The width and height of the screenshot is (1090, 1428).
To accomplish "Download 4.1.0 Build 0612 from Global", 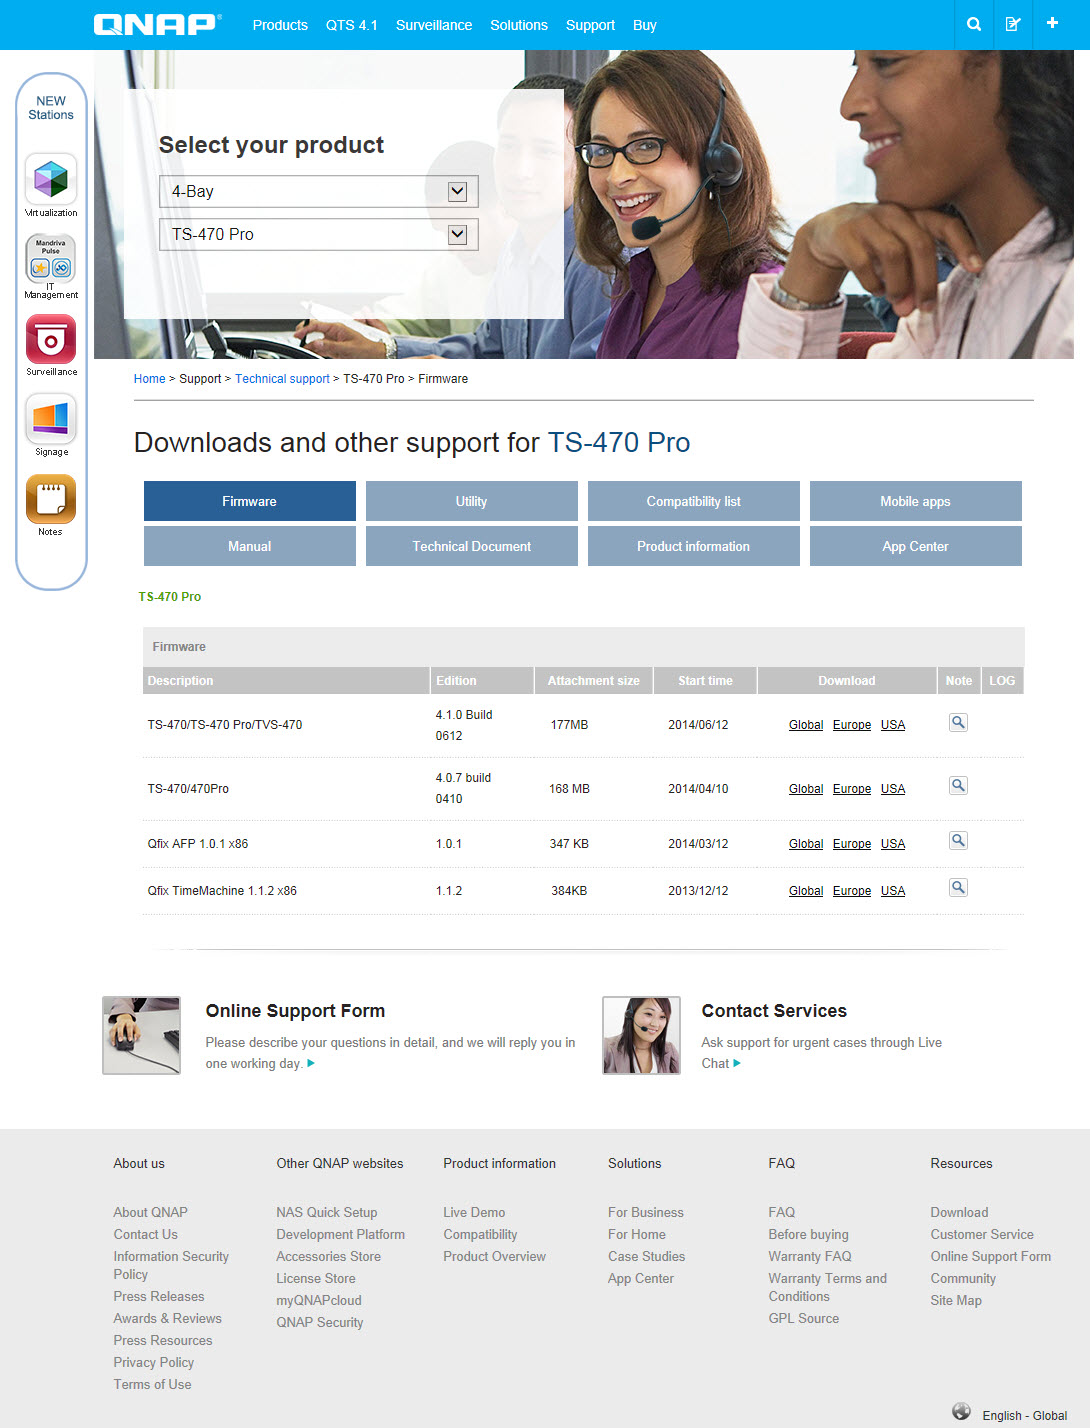I will pos(806,725).
